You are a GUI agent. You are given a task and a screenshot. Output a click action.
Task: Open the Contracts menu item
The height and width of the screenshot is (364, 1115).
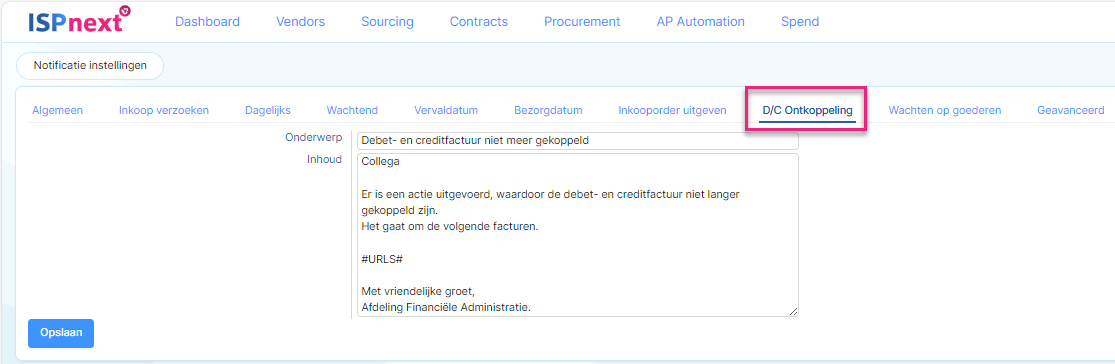[479, 22]
